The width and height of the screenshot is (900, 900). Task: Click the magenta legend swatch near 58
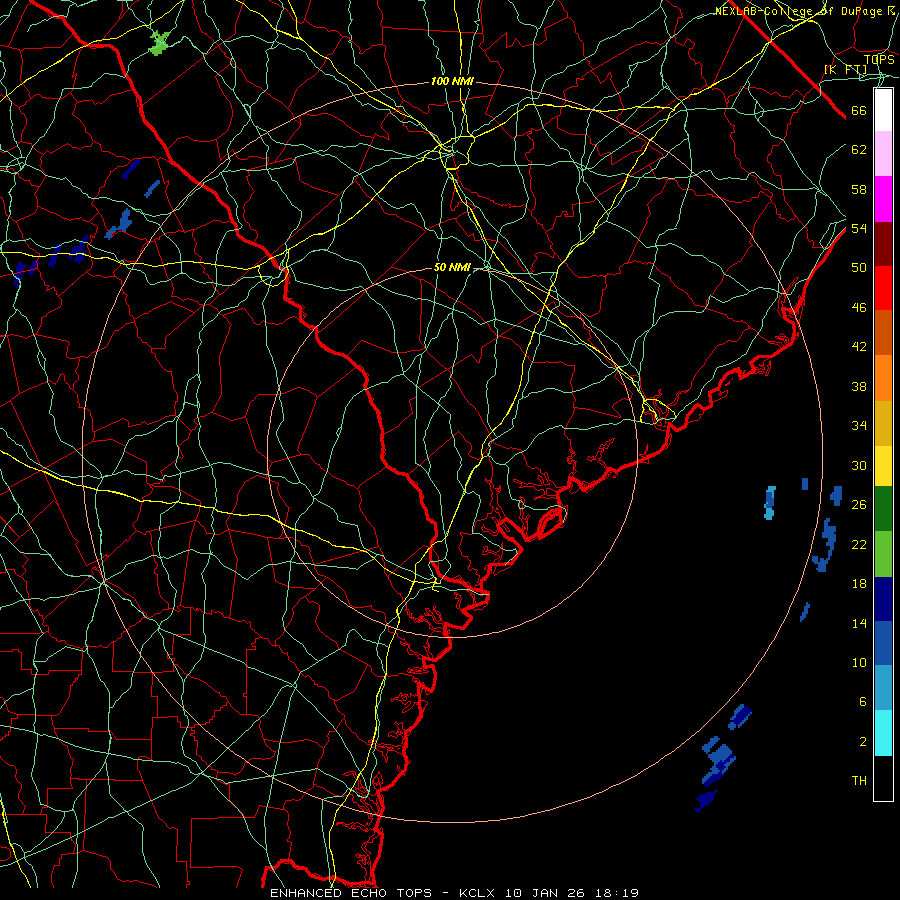click(883, 199)
